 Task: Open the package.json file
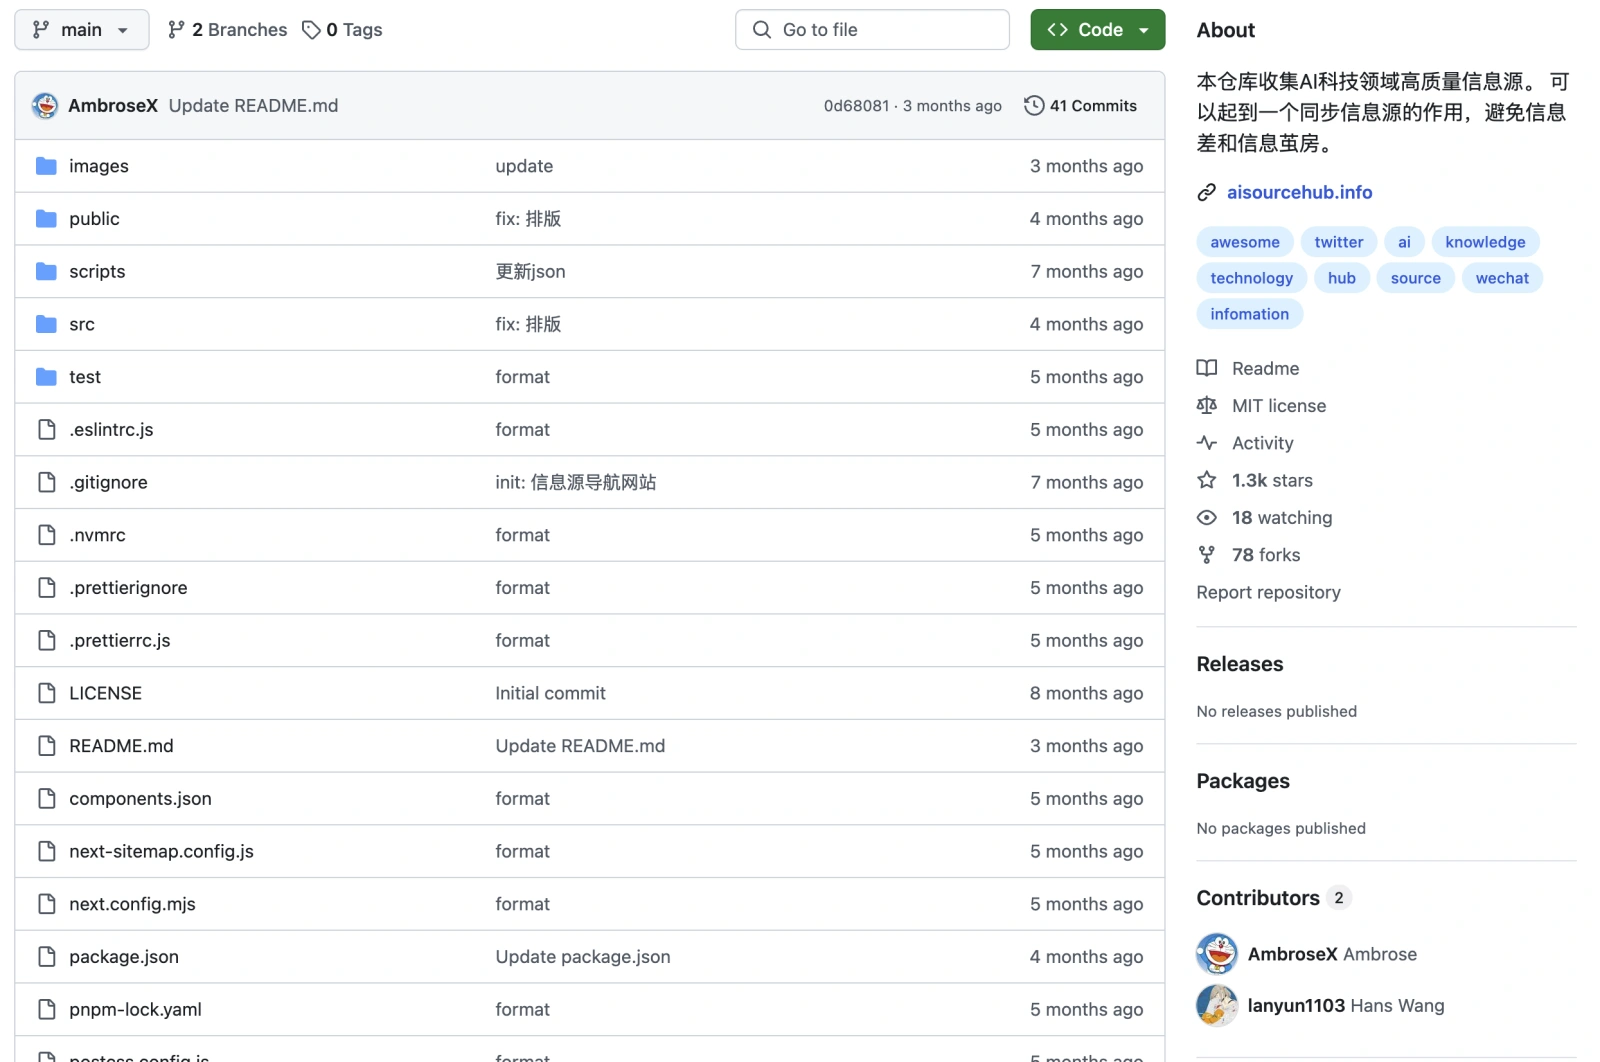[x=124, y=957]
